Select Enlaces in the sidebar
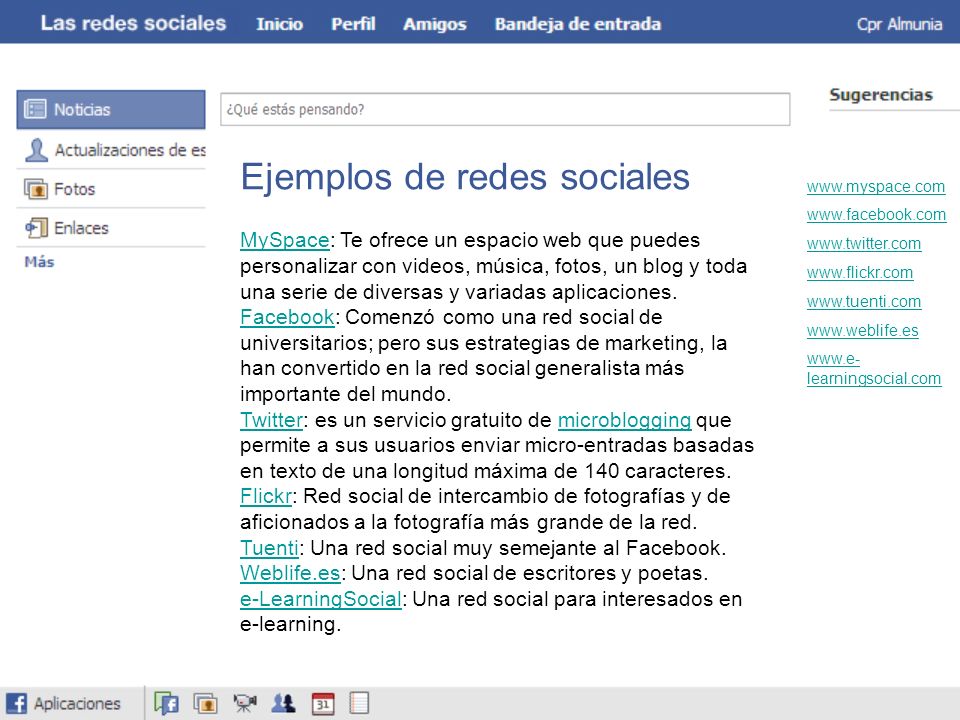960x720 pixels. click(x=111, y=228)
